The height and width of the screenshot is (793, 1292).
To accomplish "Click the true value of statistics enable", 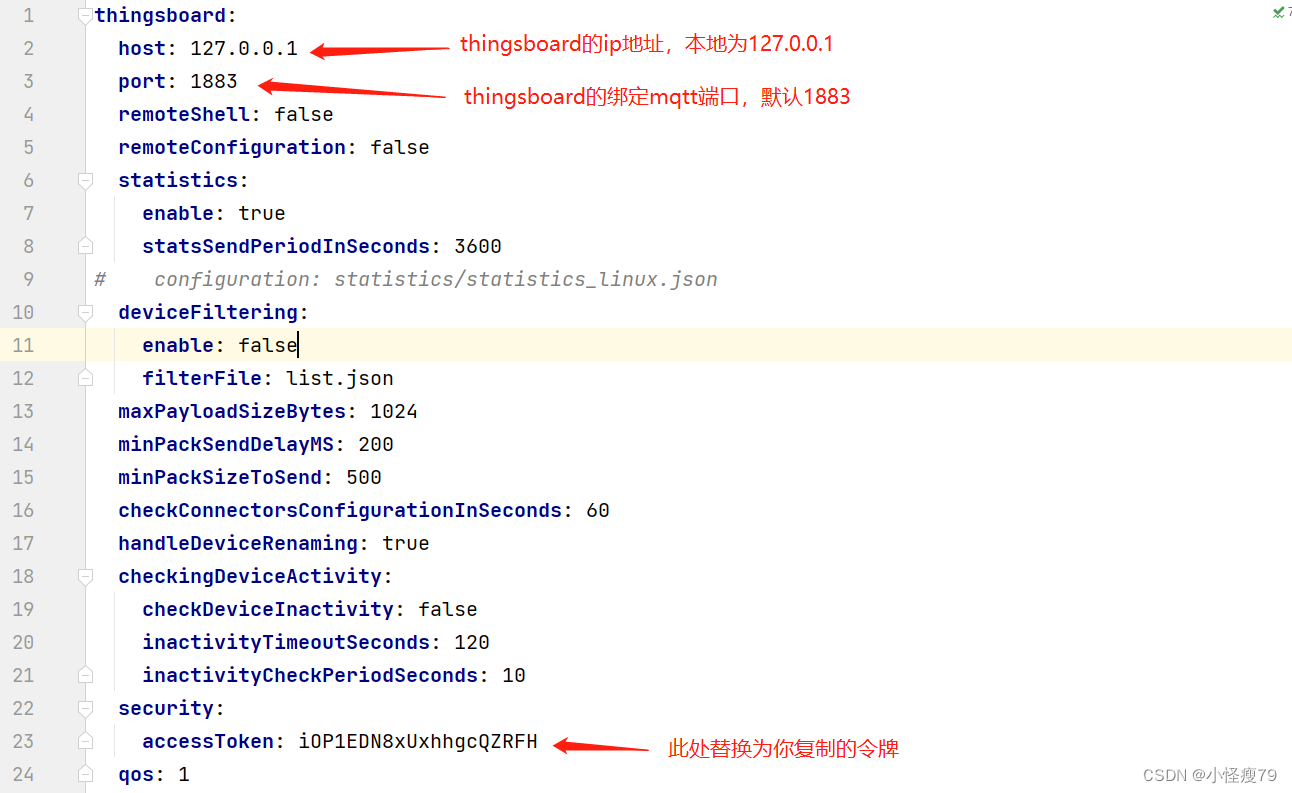I will click(262, 214).
